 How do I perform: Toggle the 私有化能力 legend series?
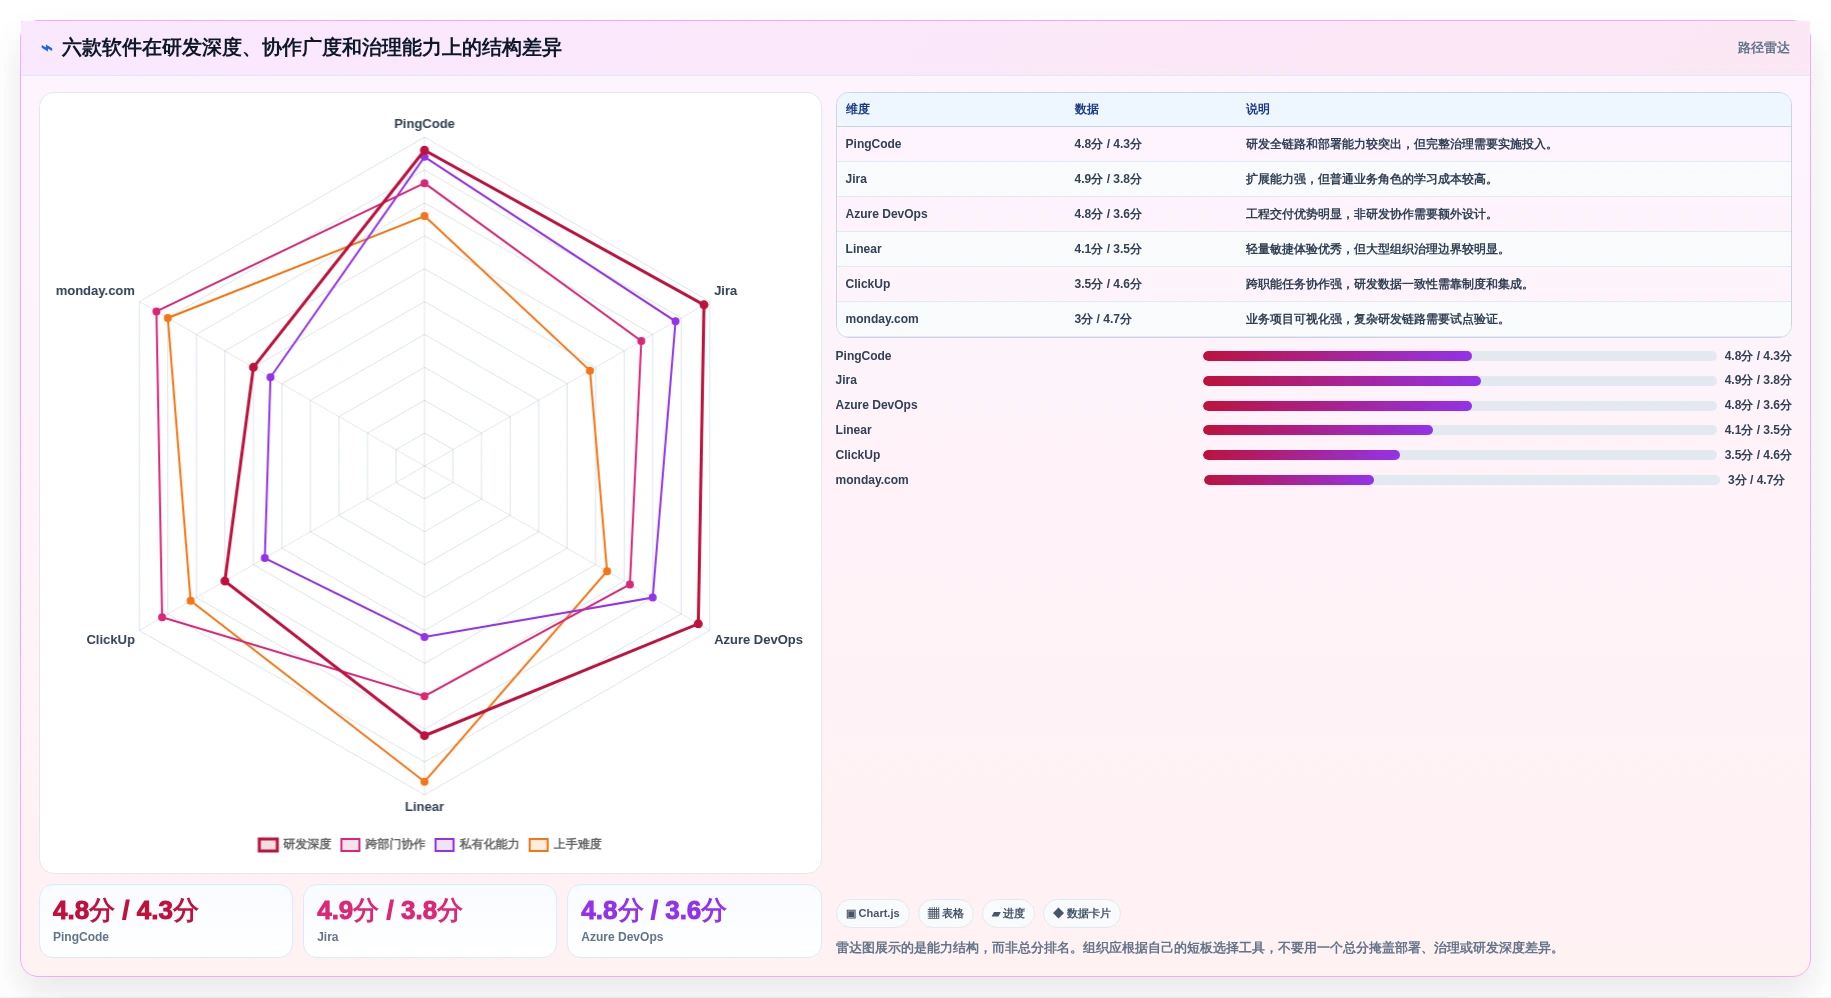[x=477, y=844]
